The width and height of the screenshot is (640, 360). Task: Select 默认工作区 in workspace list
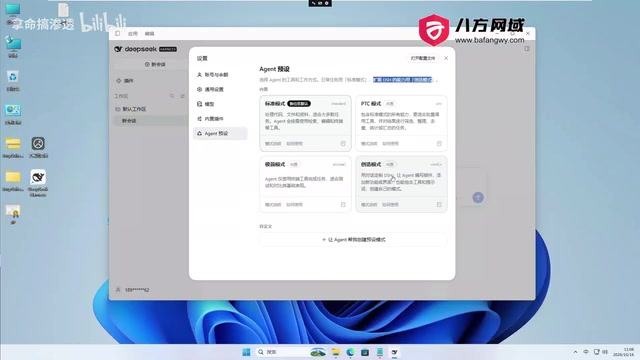(x=131, y=109)
